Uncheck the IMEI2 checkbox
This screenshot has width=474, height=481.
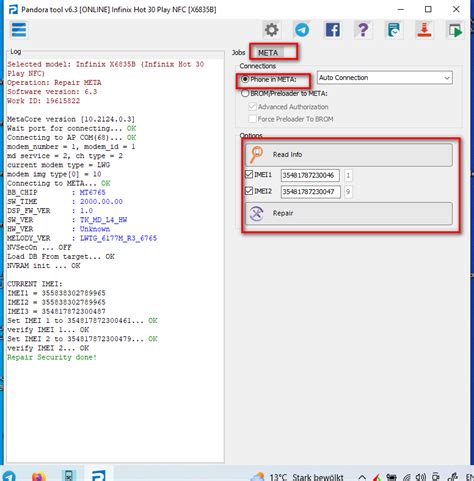click(x=249, y=191)
